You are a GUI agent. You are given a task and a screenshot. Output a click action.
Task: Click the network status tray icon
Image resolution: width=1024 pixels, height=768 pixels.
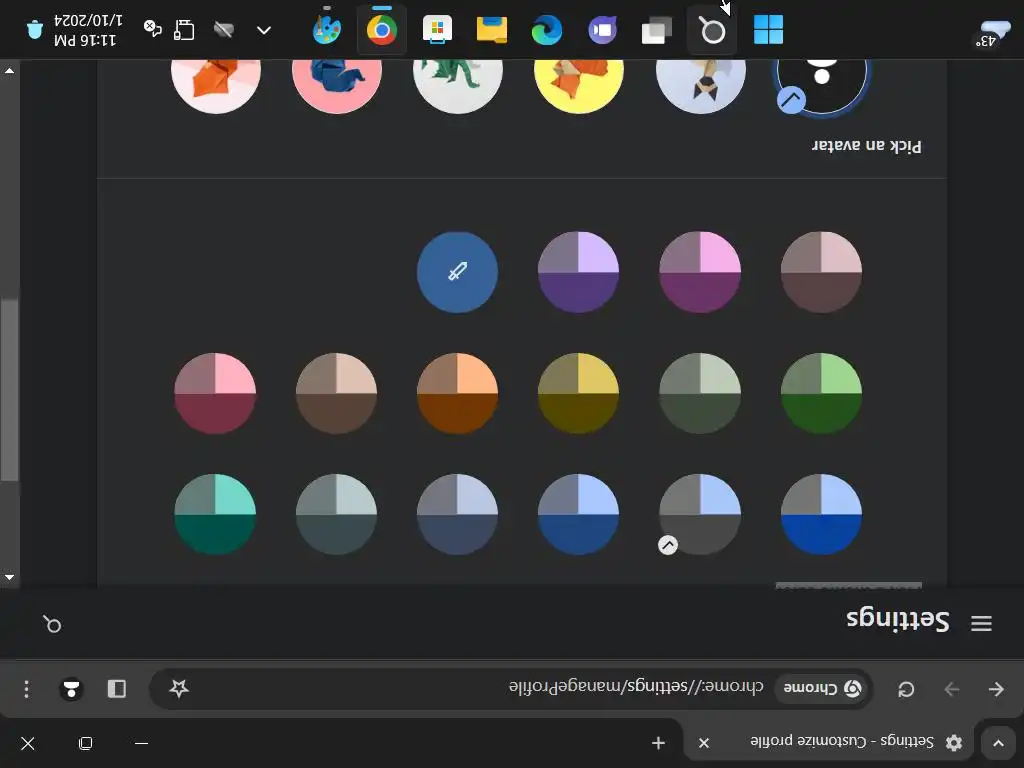(x=184, y=30)
